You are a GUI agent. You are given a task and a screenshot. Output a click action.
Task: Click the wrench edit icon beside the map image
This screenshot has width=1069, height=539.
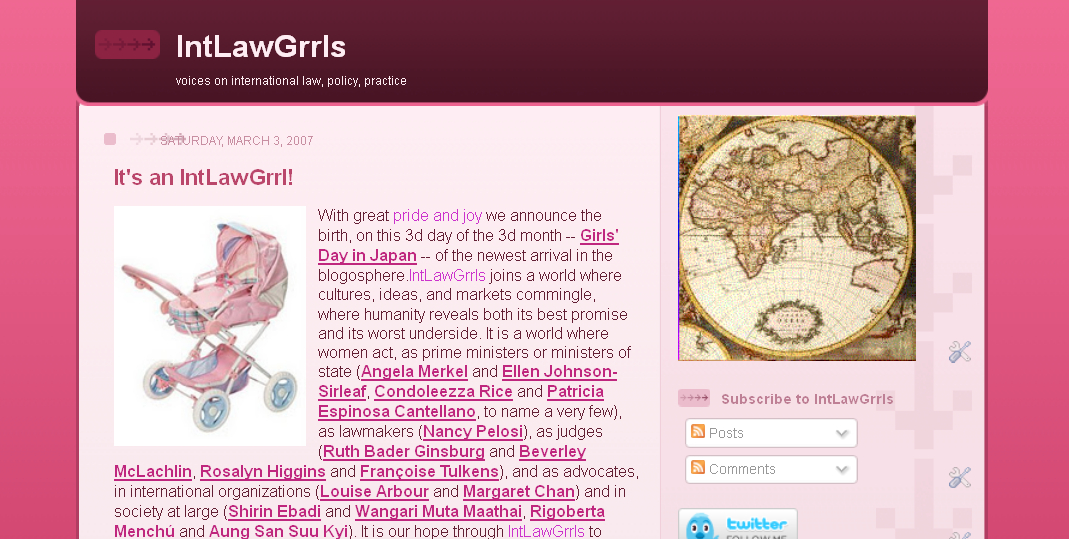(x=959, y=352)
